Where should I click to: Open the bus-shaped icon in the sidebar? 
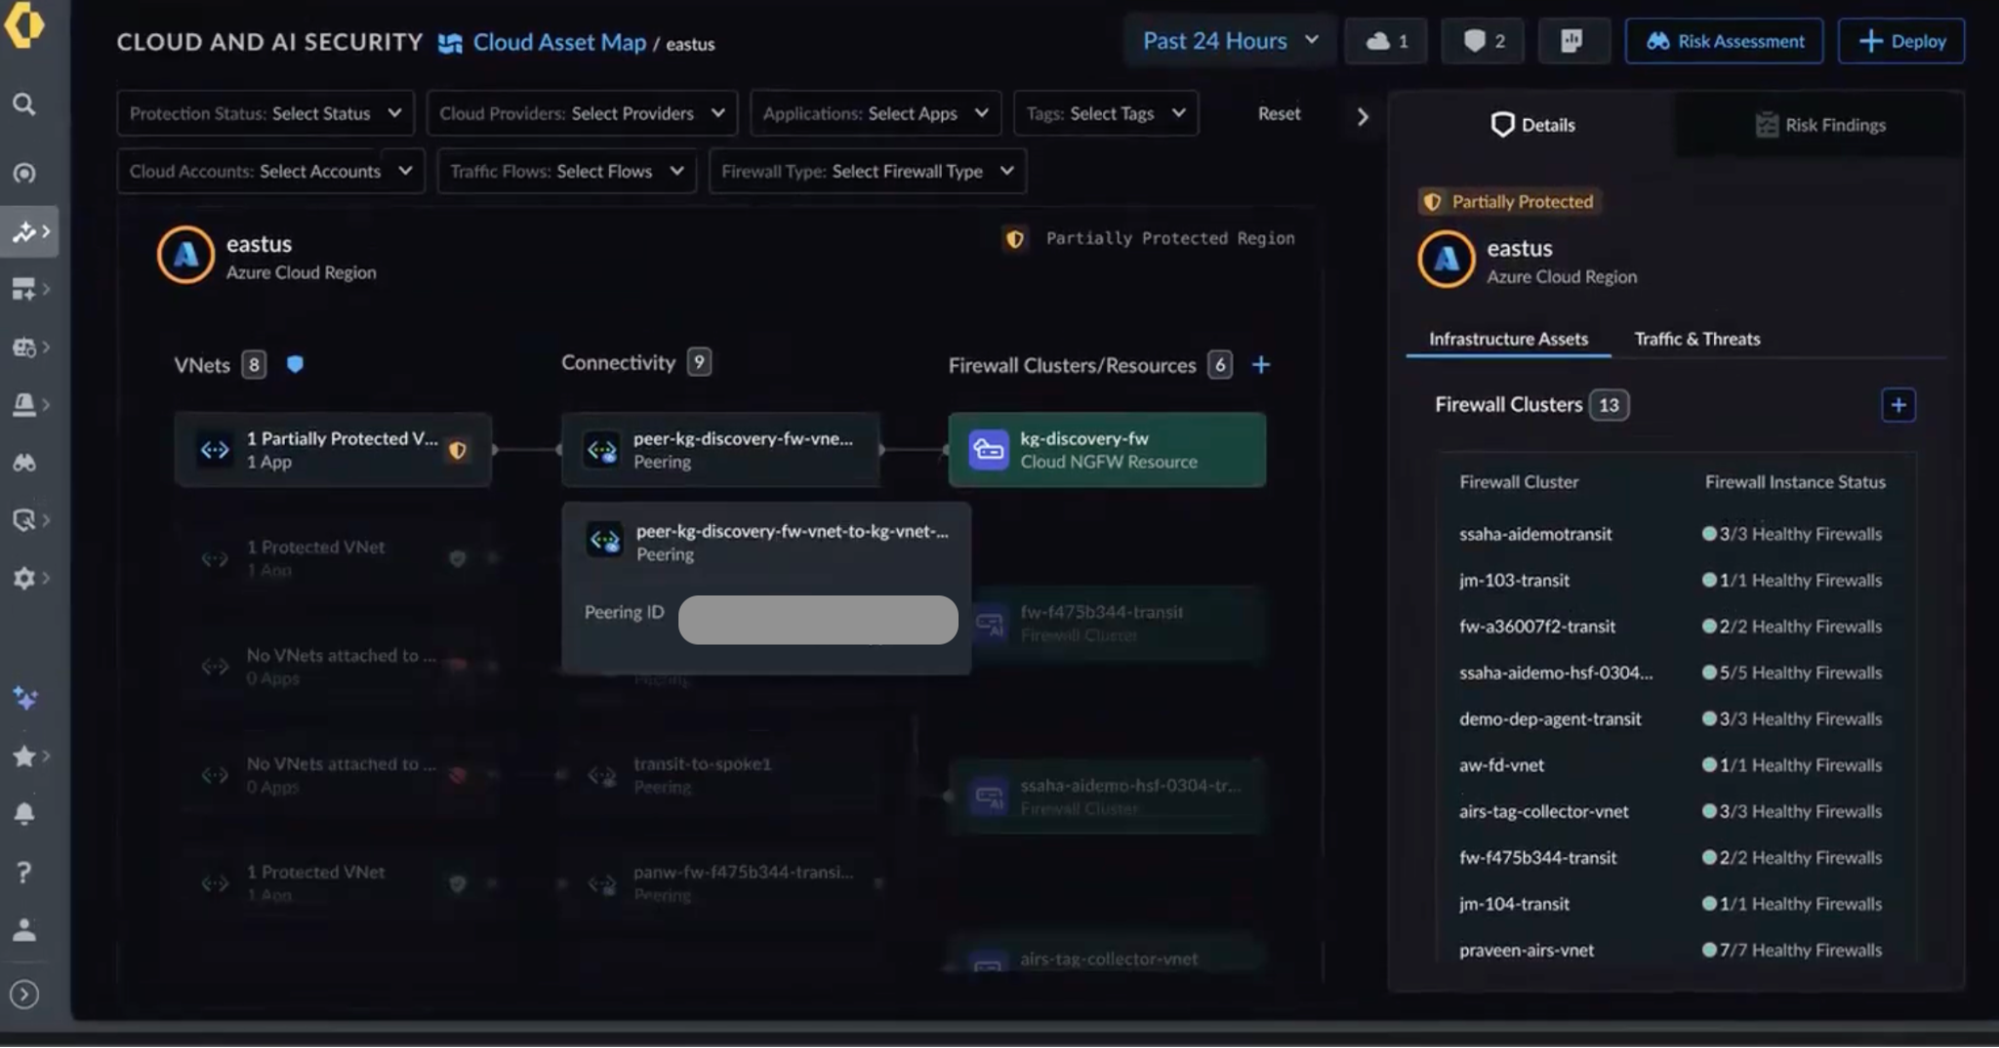pyautogui.click(x=24, y=347)
